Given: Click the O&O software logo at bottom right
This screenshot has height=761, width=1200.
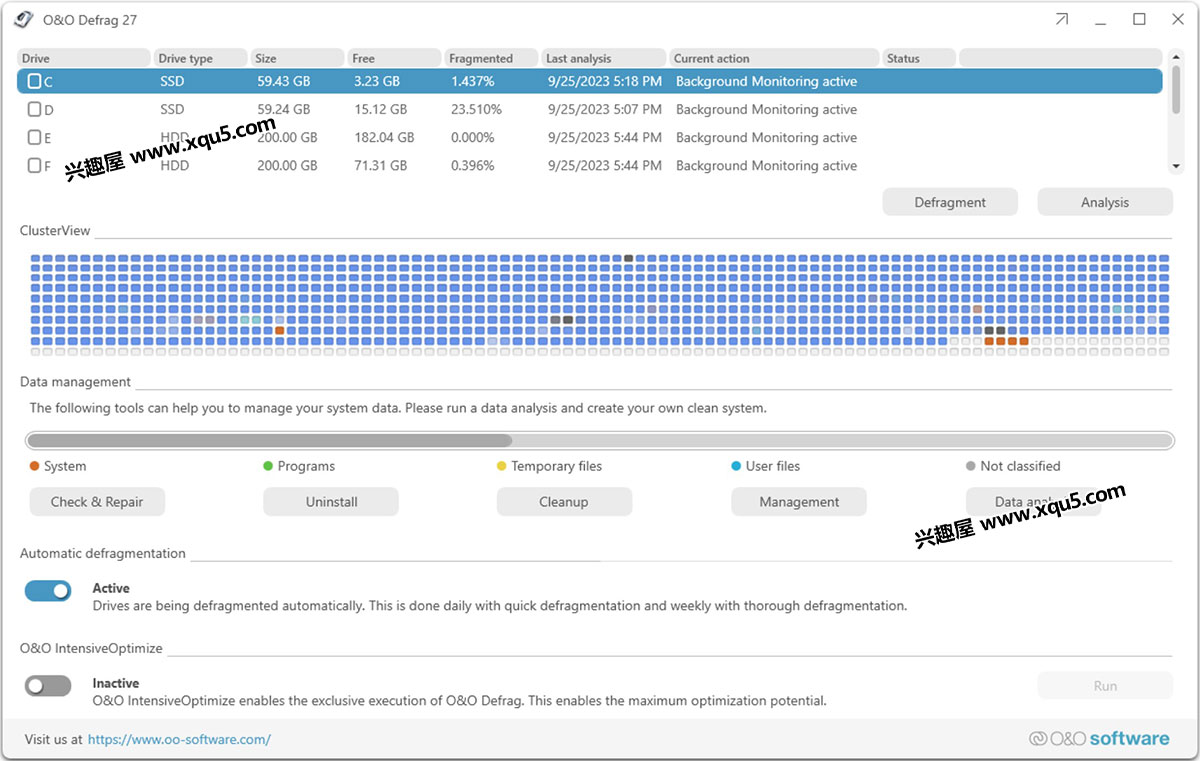Looking at the screenshot, I should click(1099, 739).
